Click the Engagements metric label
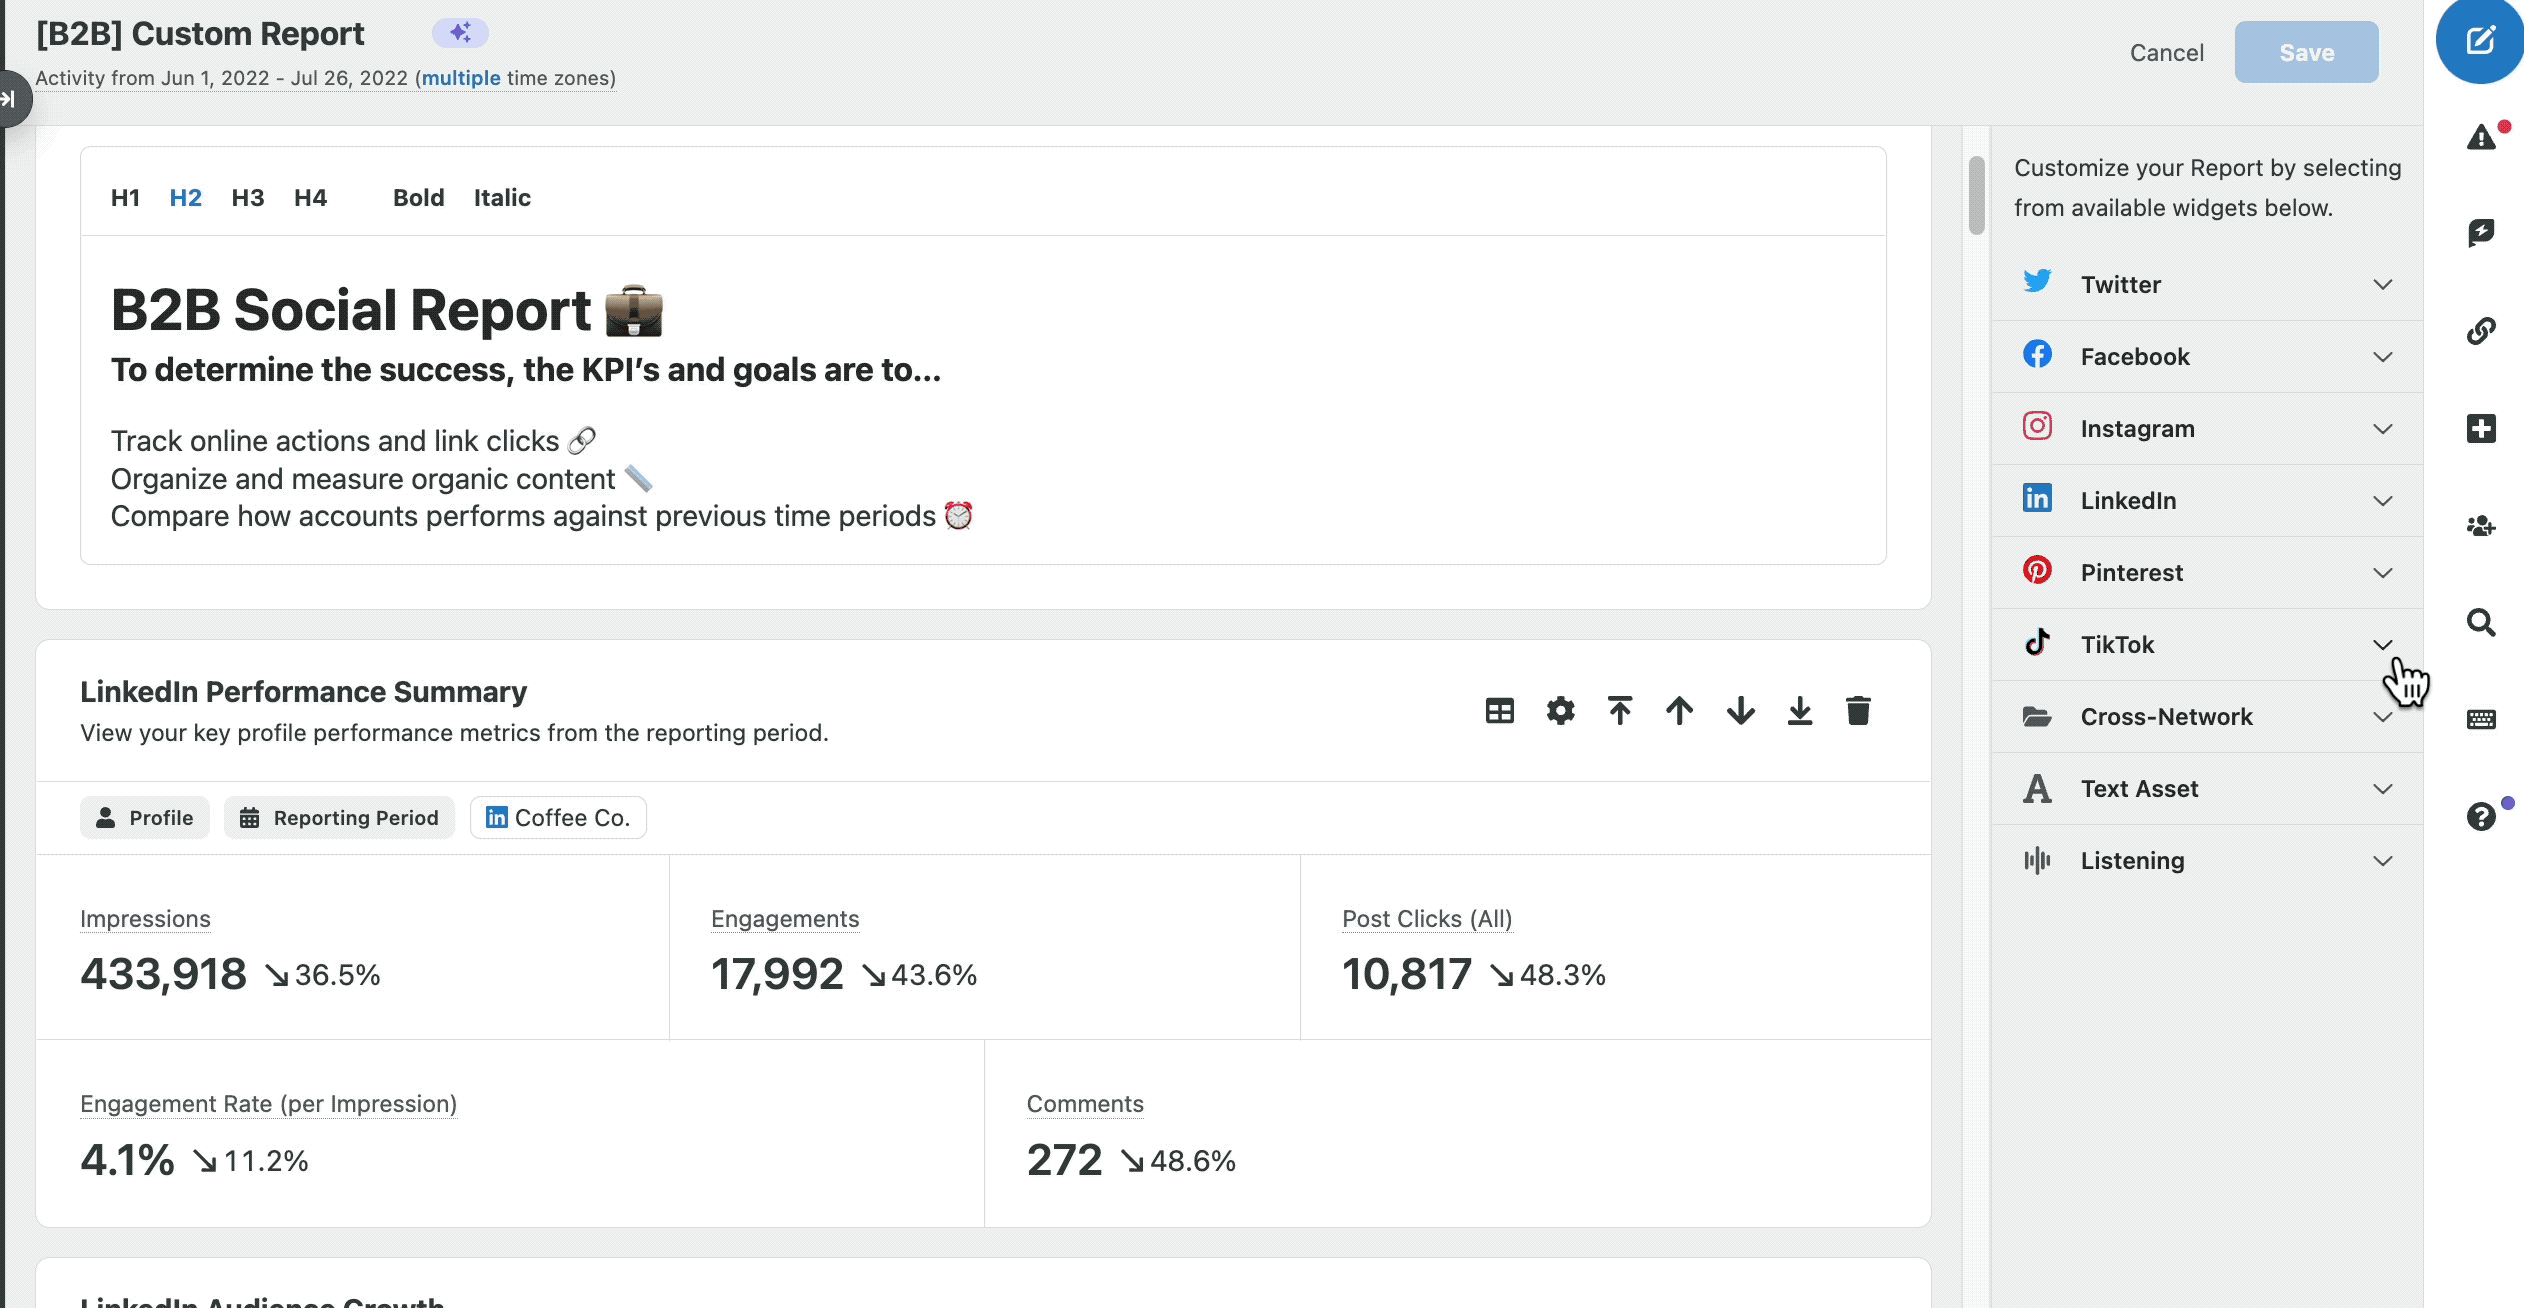The width and height of the screenshot is (2524, 1308). click(785, 919)
